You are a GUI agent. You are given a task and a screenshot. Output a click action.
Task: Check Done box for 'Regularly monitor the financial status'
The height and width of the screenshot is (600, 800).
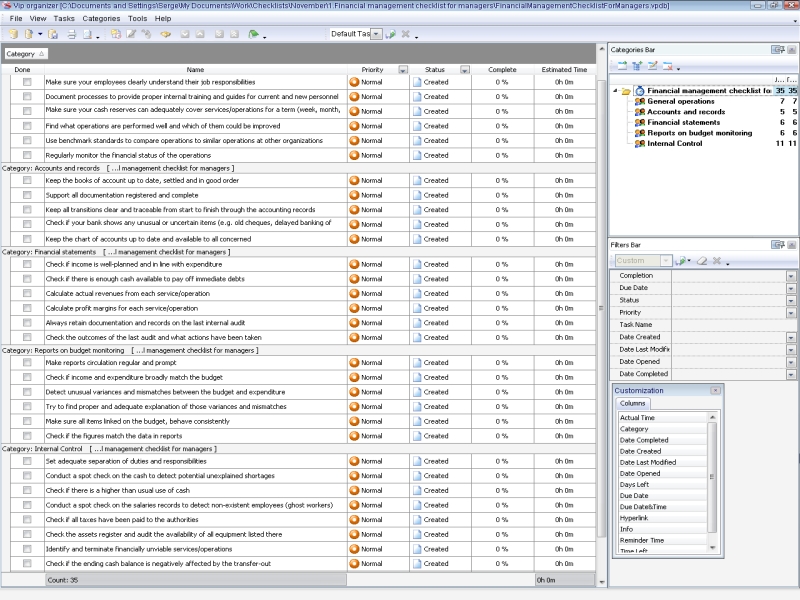[x=27, y=156]
